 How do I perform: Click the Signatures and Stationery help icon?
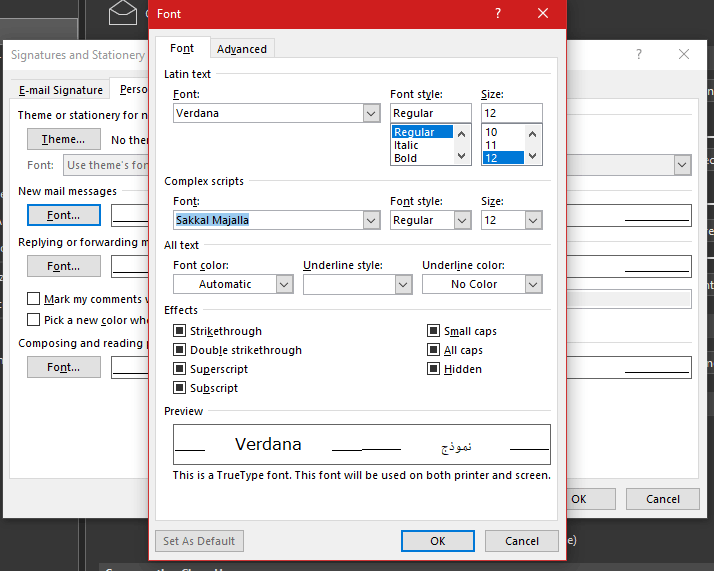tap(639, 54)
